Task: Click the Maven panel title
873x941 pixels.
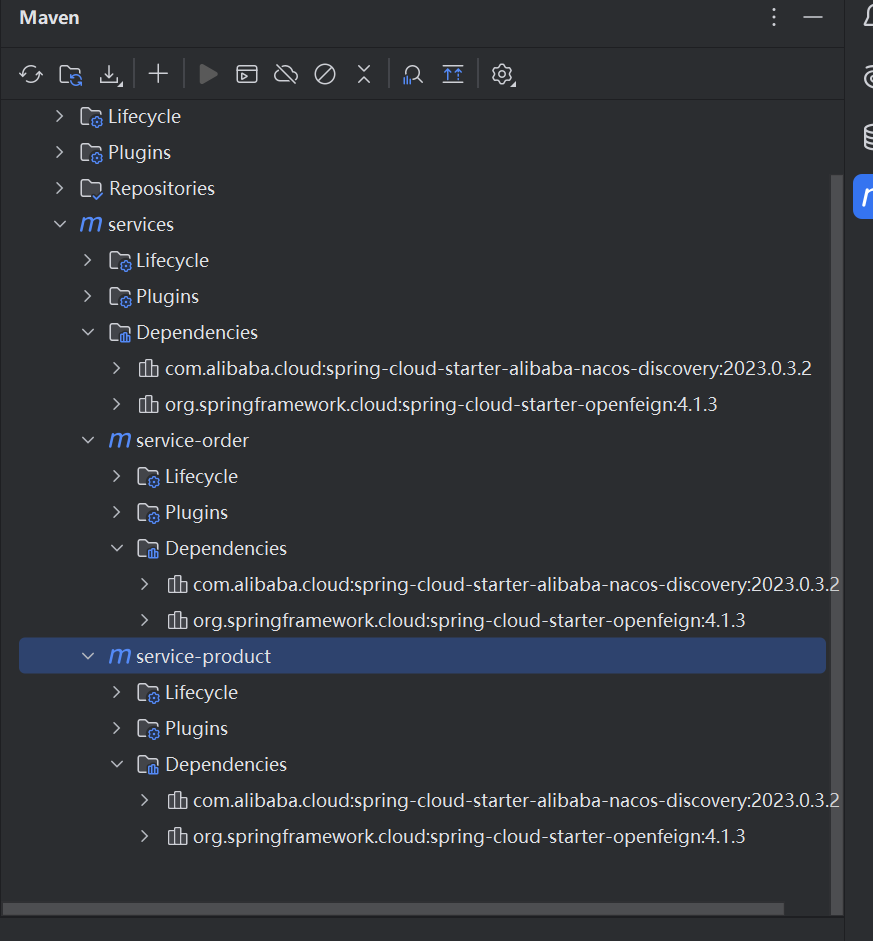Action: click(49, 17)
